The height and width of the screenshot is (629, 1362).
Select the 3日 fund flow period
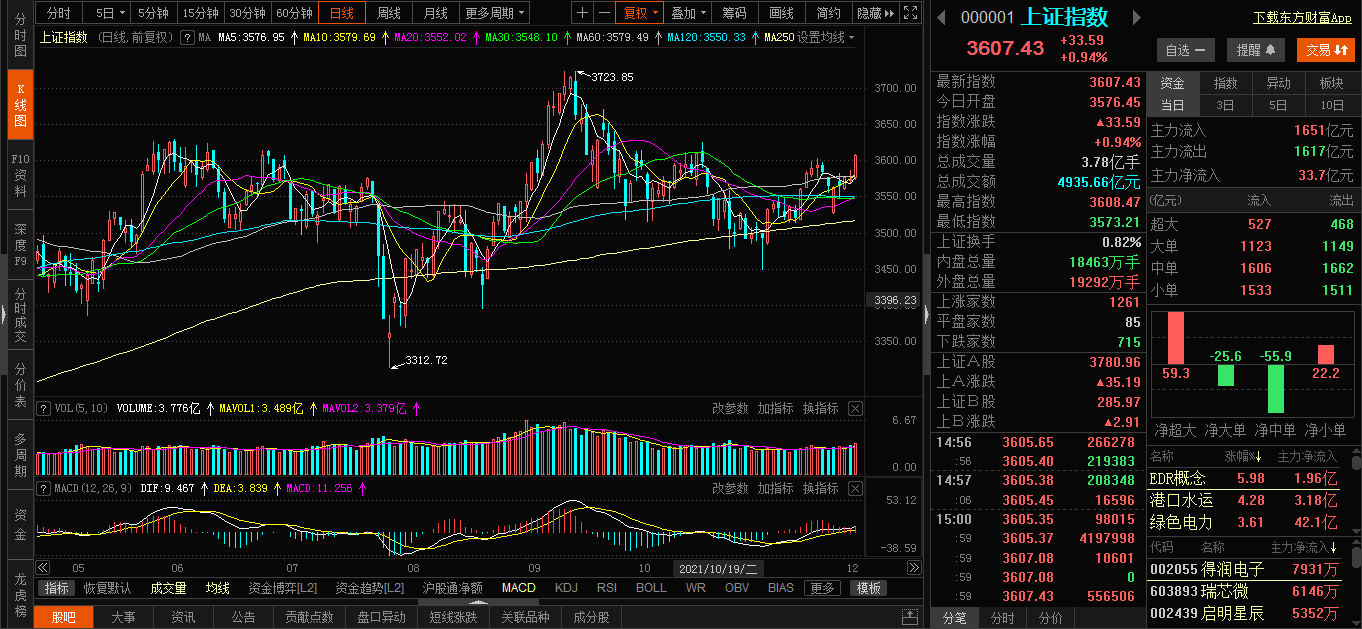coord(1225,105)
